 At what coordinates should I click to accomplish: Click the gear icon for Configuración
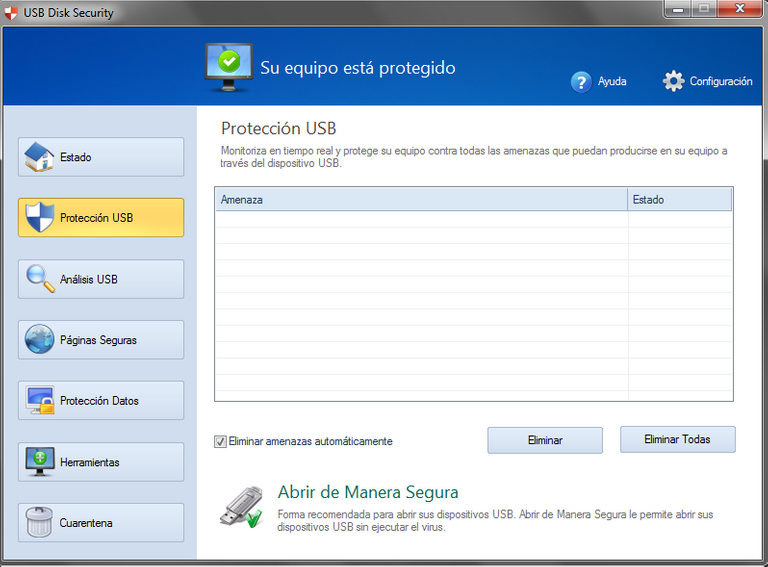point(673,81)
